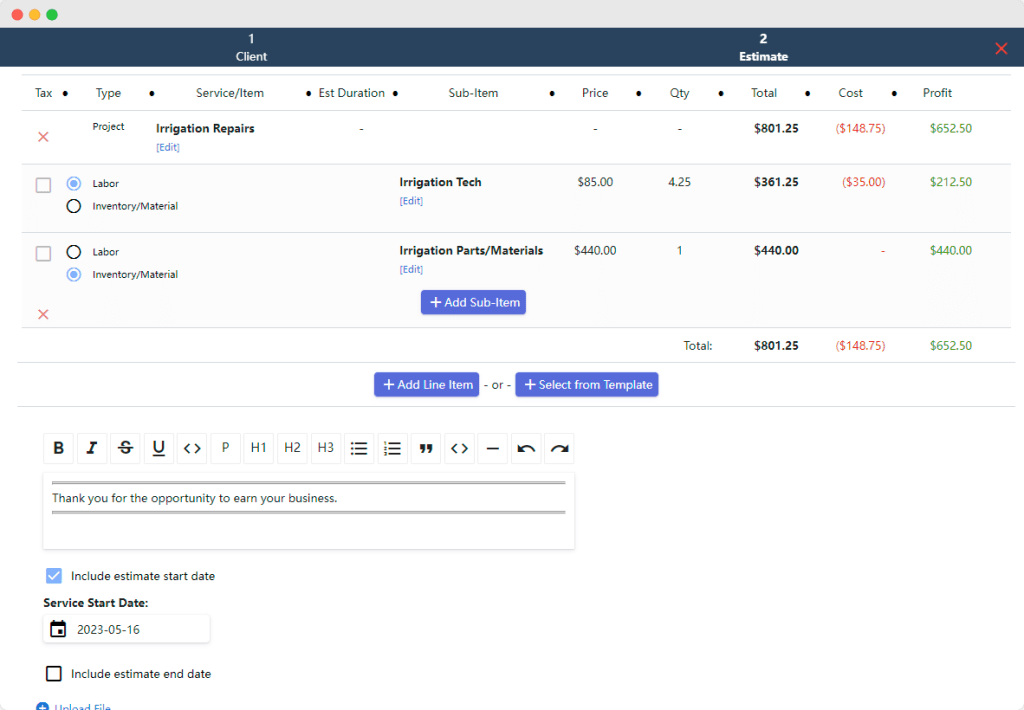Apply bold formatting in the text editor
The image size is (1024, 710).
[58, 448]
